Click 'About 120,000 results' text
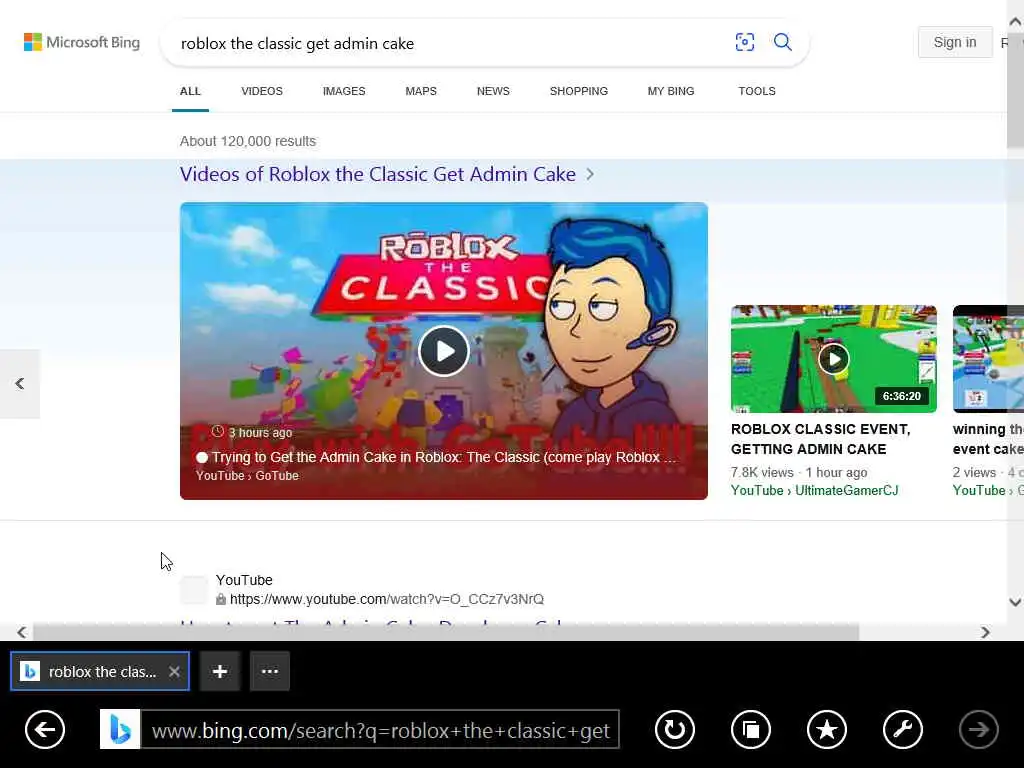Image resolution: width=1024 pixels, height=768 pixels. (248, 141)
